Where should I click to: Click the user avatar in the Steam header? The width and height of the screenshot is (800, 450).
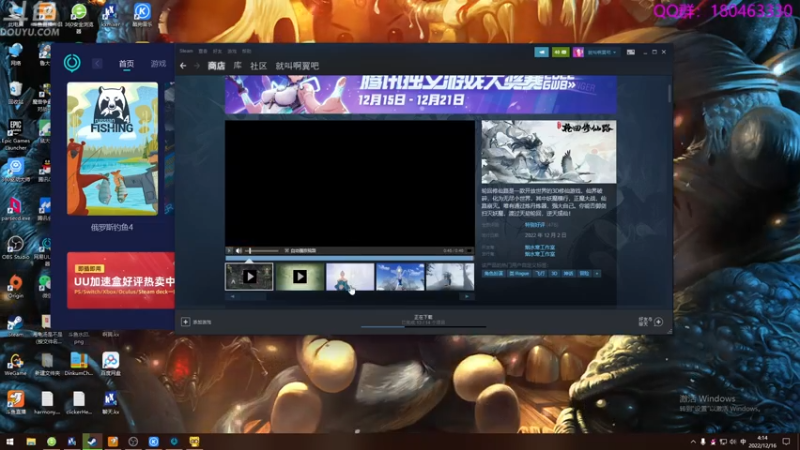pos(578,52)
